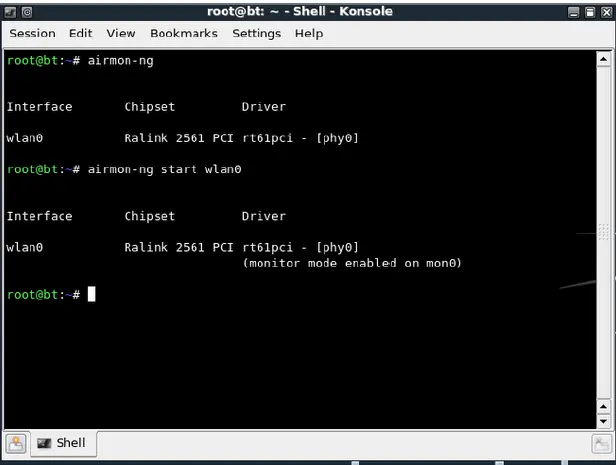616x465 pixels.
Task: Click the scroll up arrow near bottom of scrollbar
Action: pos(603,406)
